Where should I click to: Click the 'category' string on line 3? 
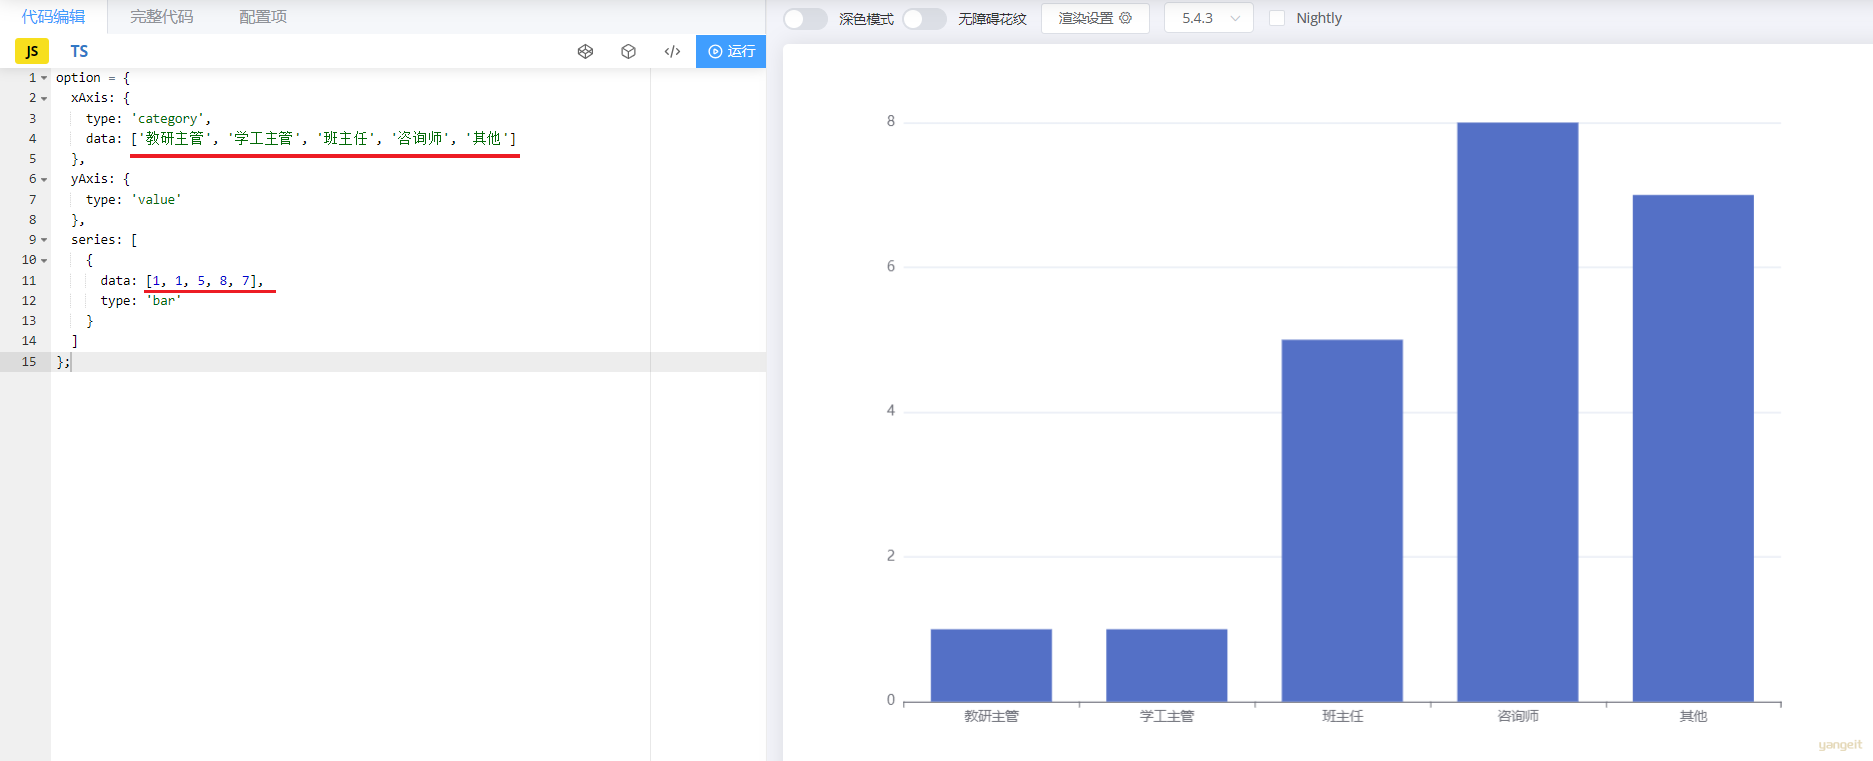click(x=168, y=119)
